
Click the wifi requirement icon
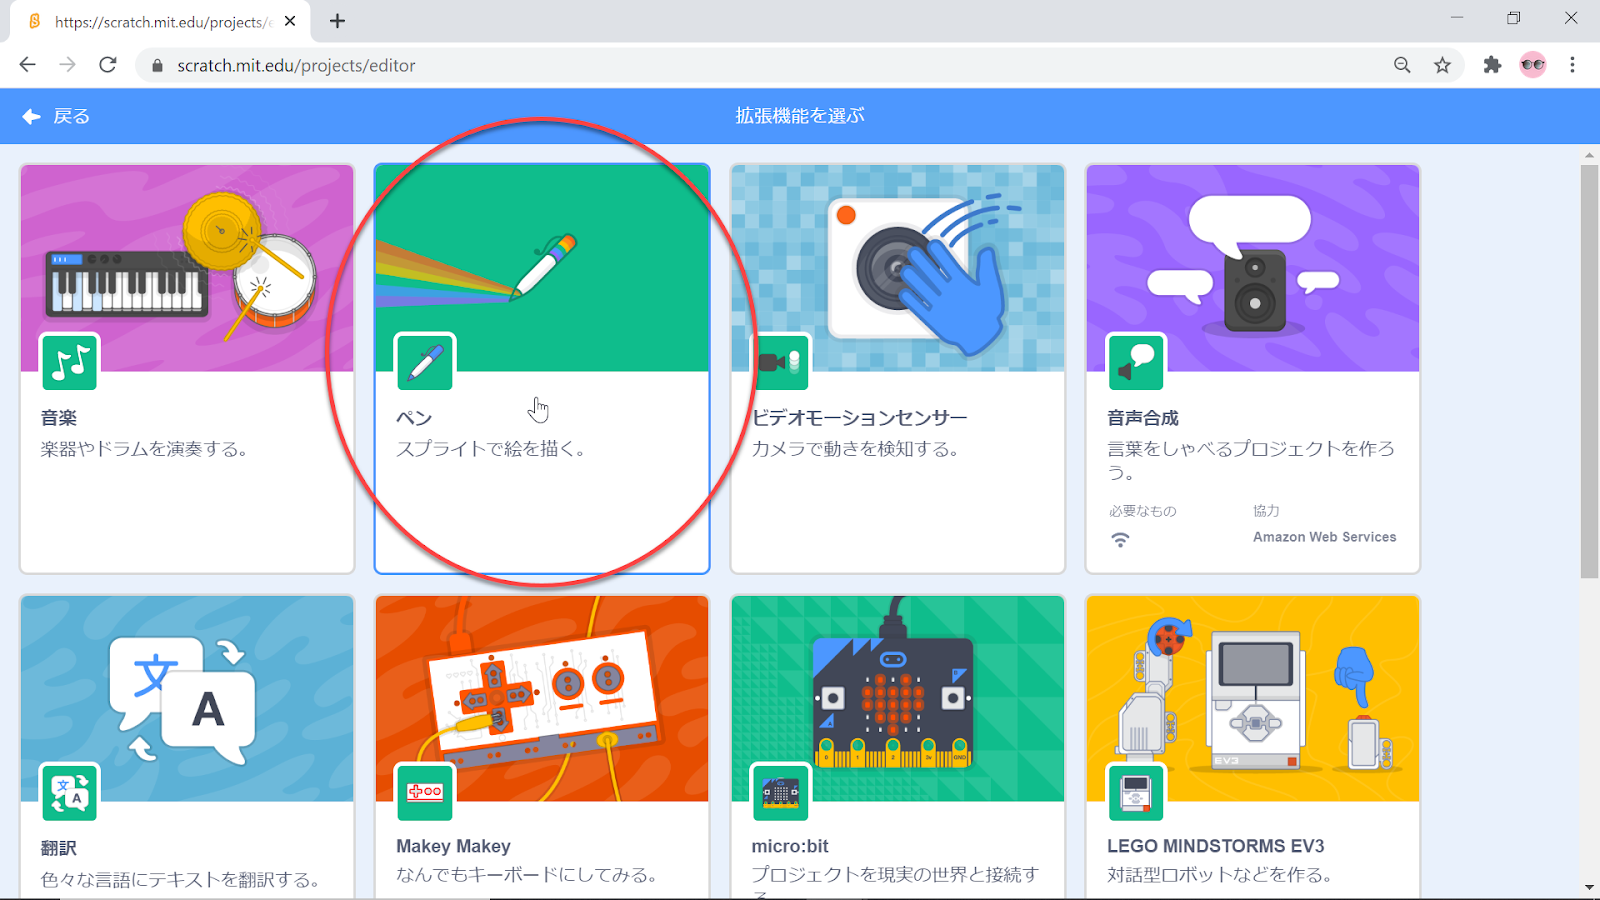point(1120,540)
